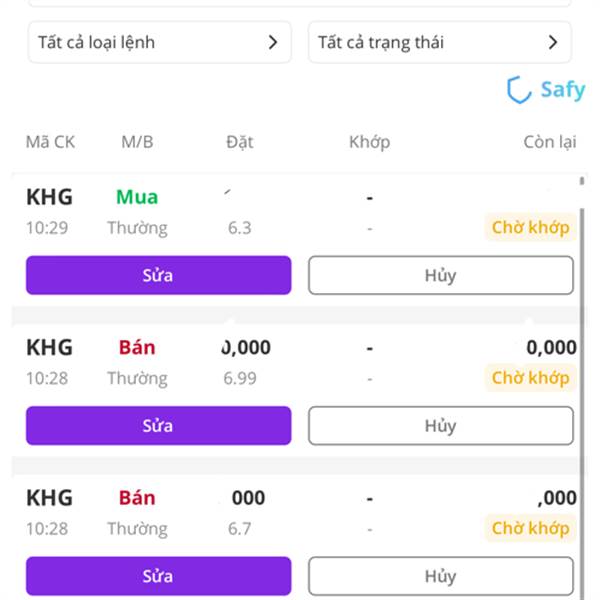Click the chevron arrow beside 'Tất cả loại lệnh'
This screenshot has height=600, width=600.
coord(272,42)
